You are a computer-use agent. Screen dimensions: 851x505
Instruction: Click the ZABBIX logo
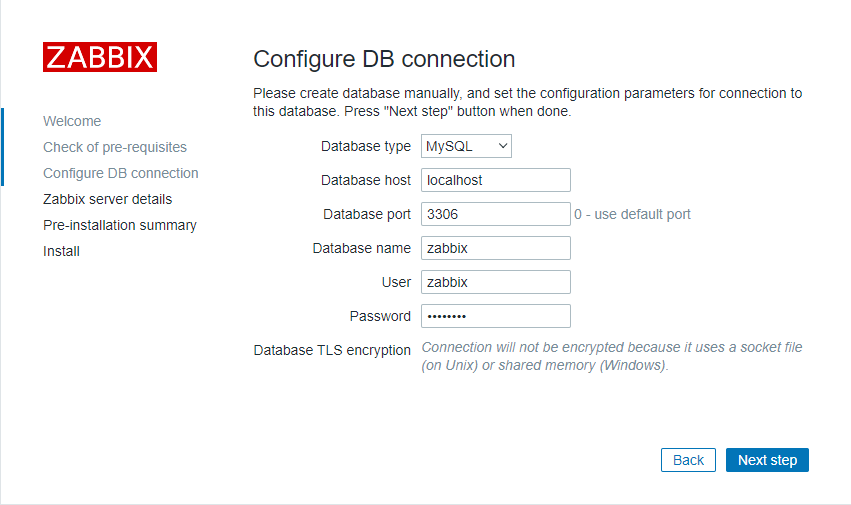point(100,57)
